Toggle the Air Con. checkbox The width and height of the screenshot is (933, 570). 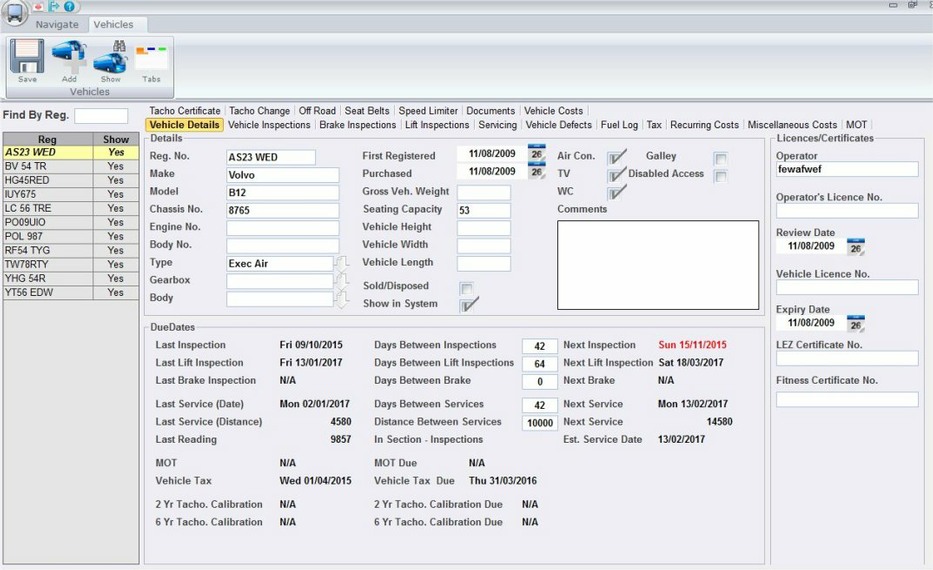click(x=616, y=157)
